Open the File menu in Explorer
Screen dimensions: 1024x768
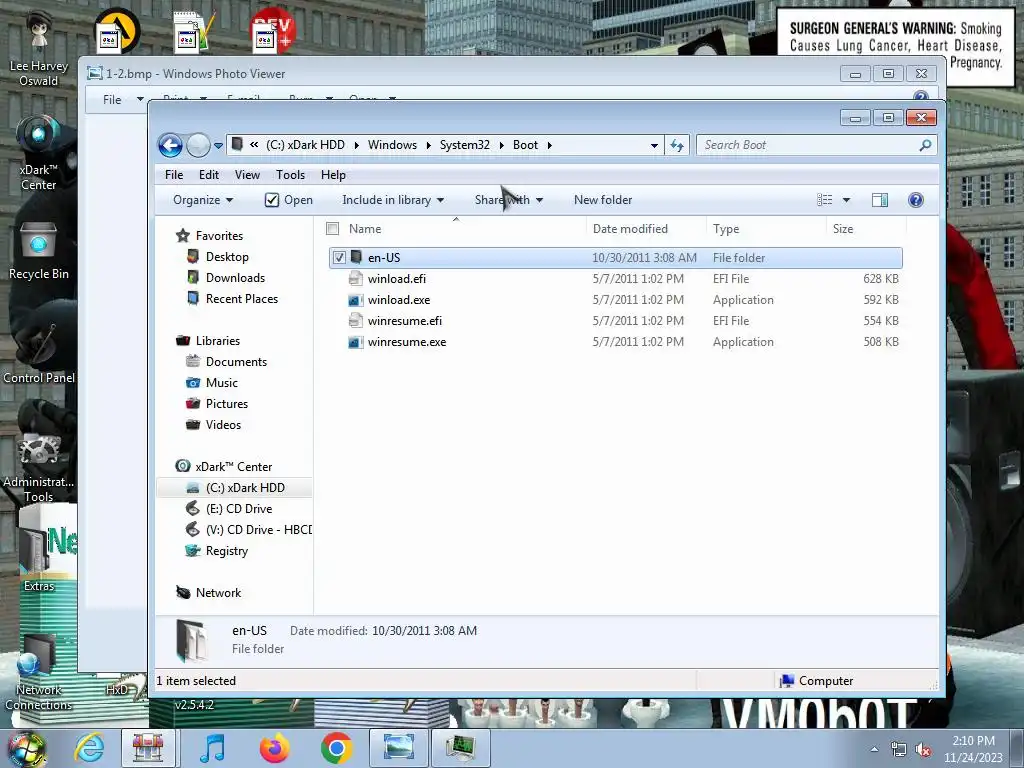click(x=174, y=175)
